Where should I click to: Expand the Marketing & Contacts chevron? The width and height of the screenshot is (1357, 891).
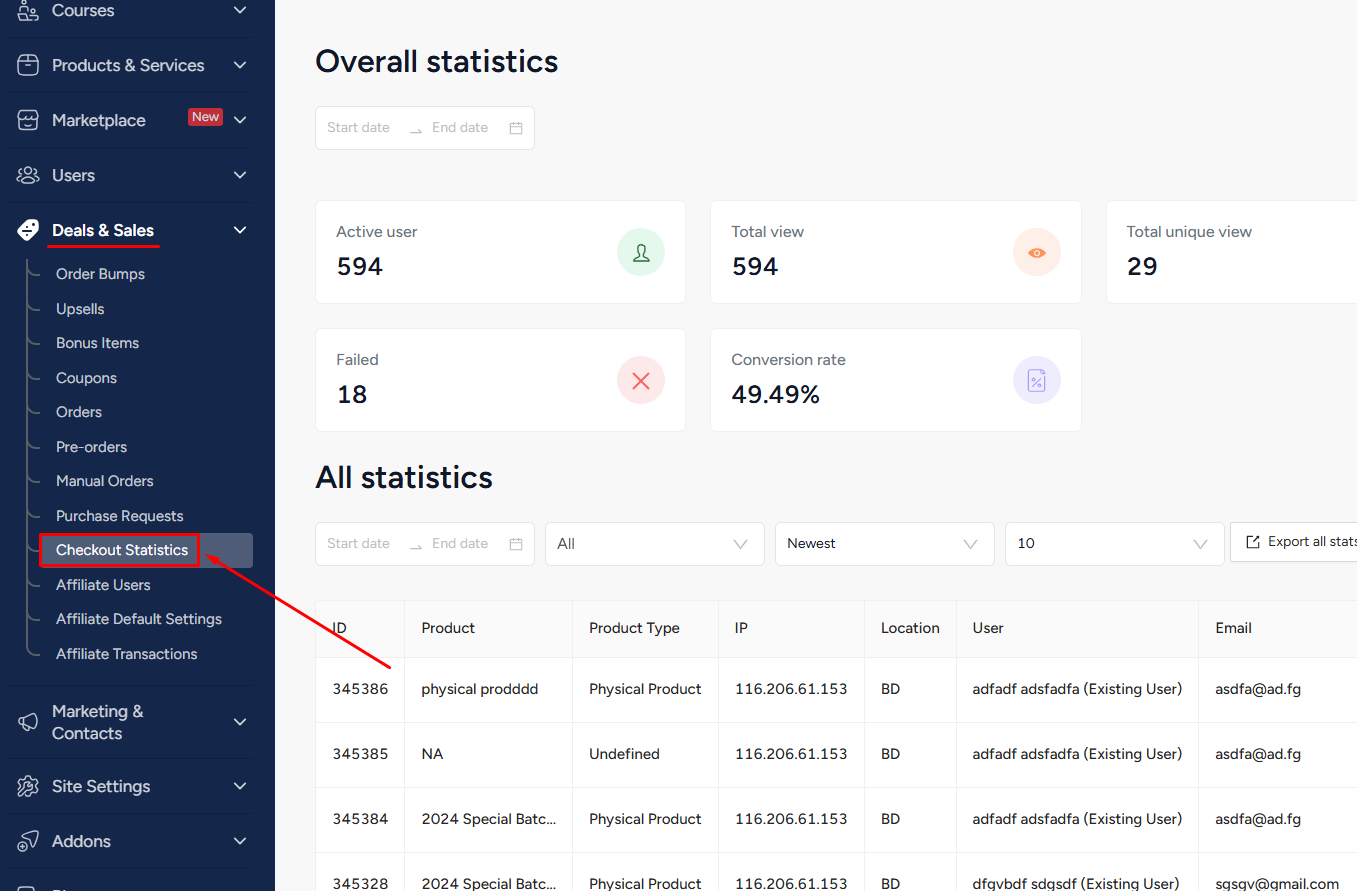click(x=239, y=722)
